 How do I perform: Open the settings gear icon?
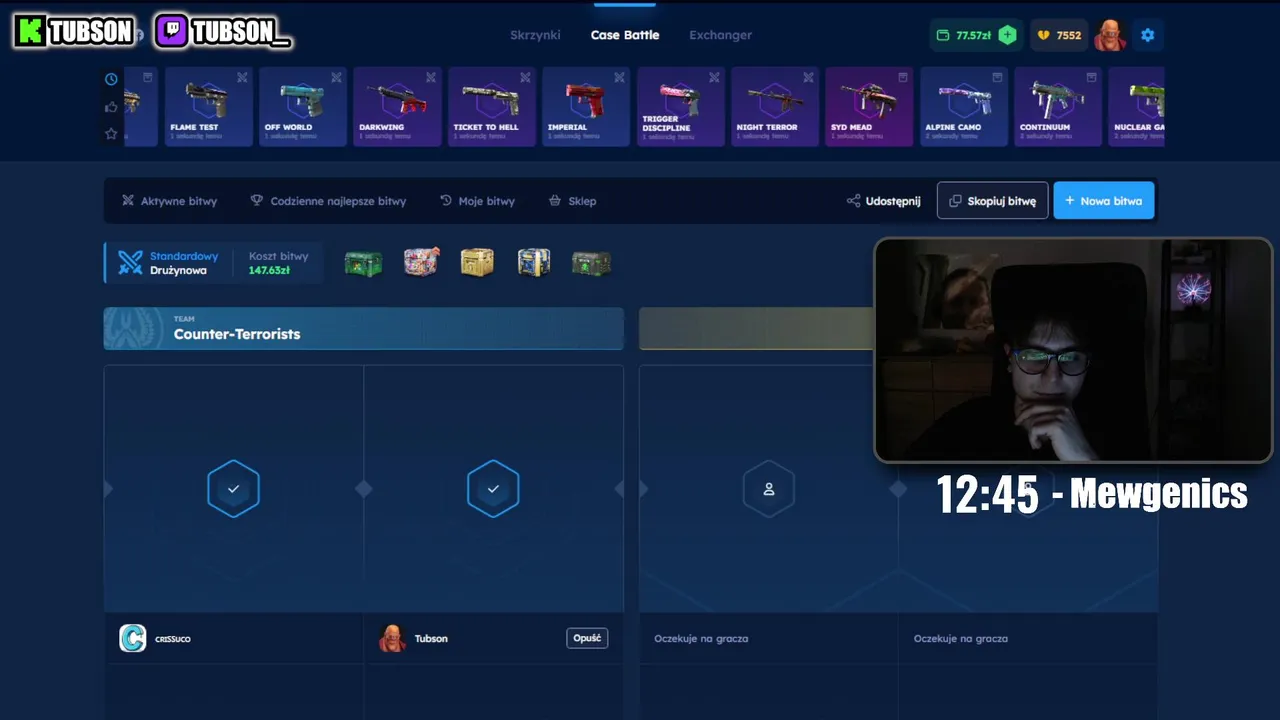(1147, 35)
